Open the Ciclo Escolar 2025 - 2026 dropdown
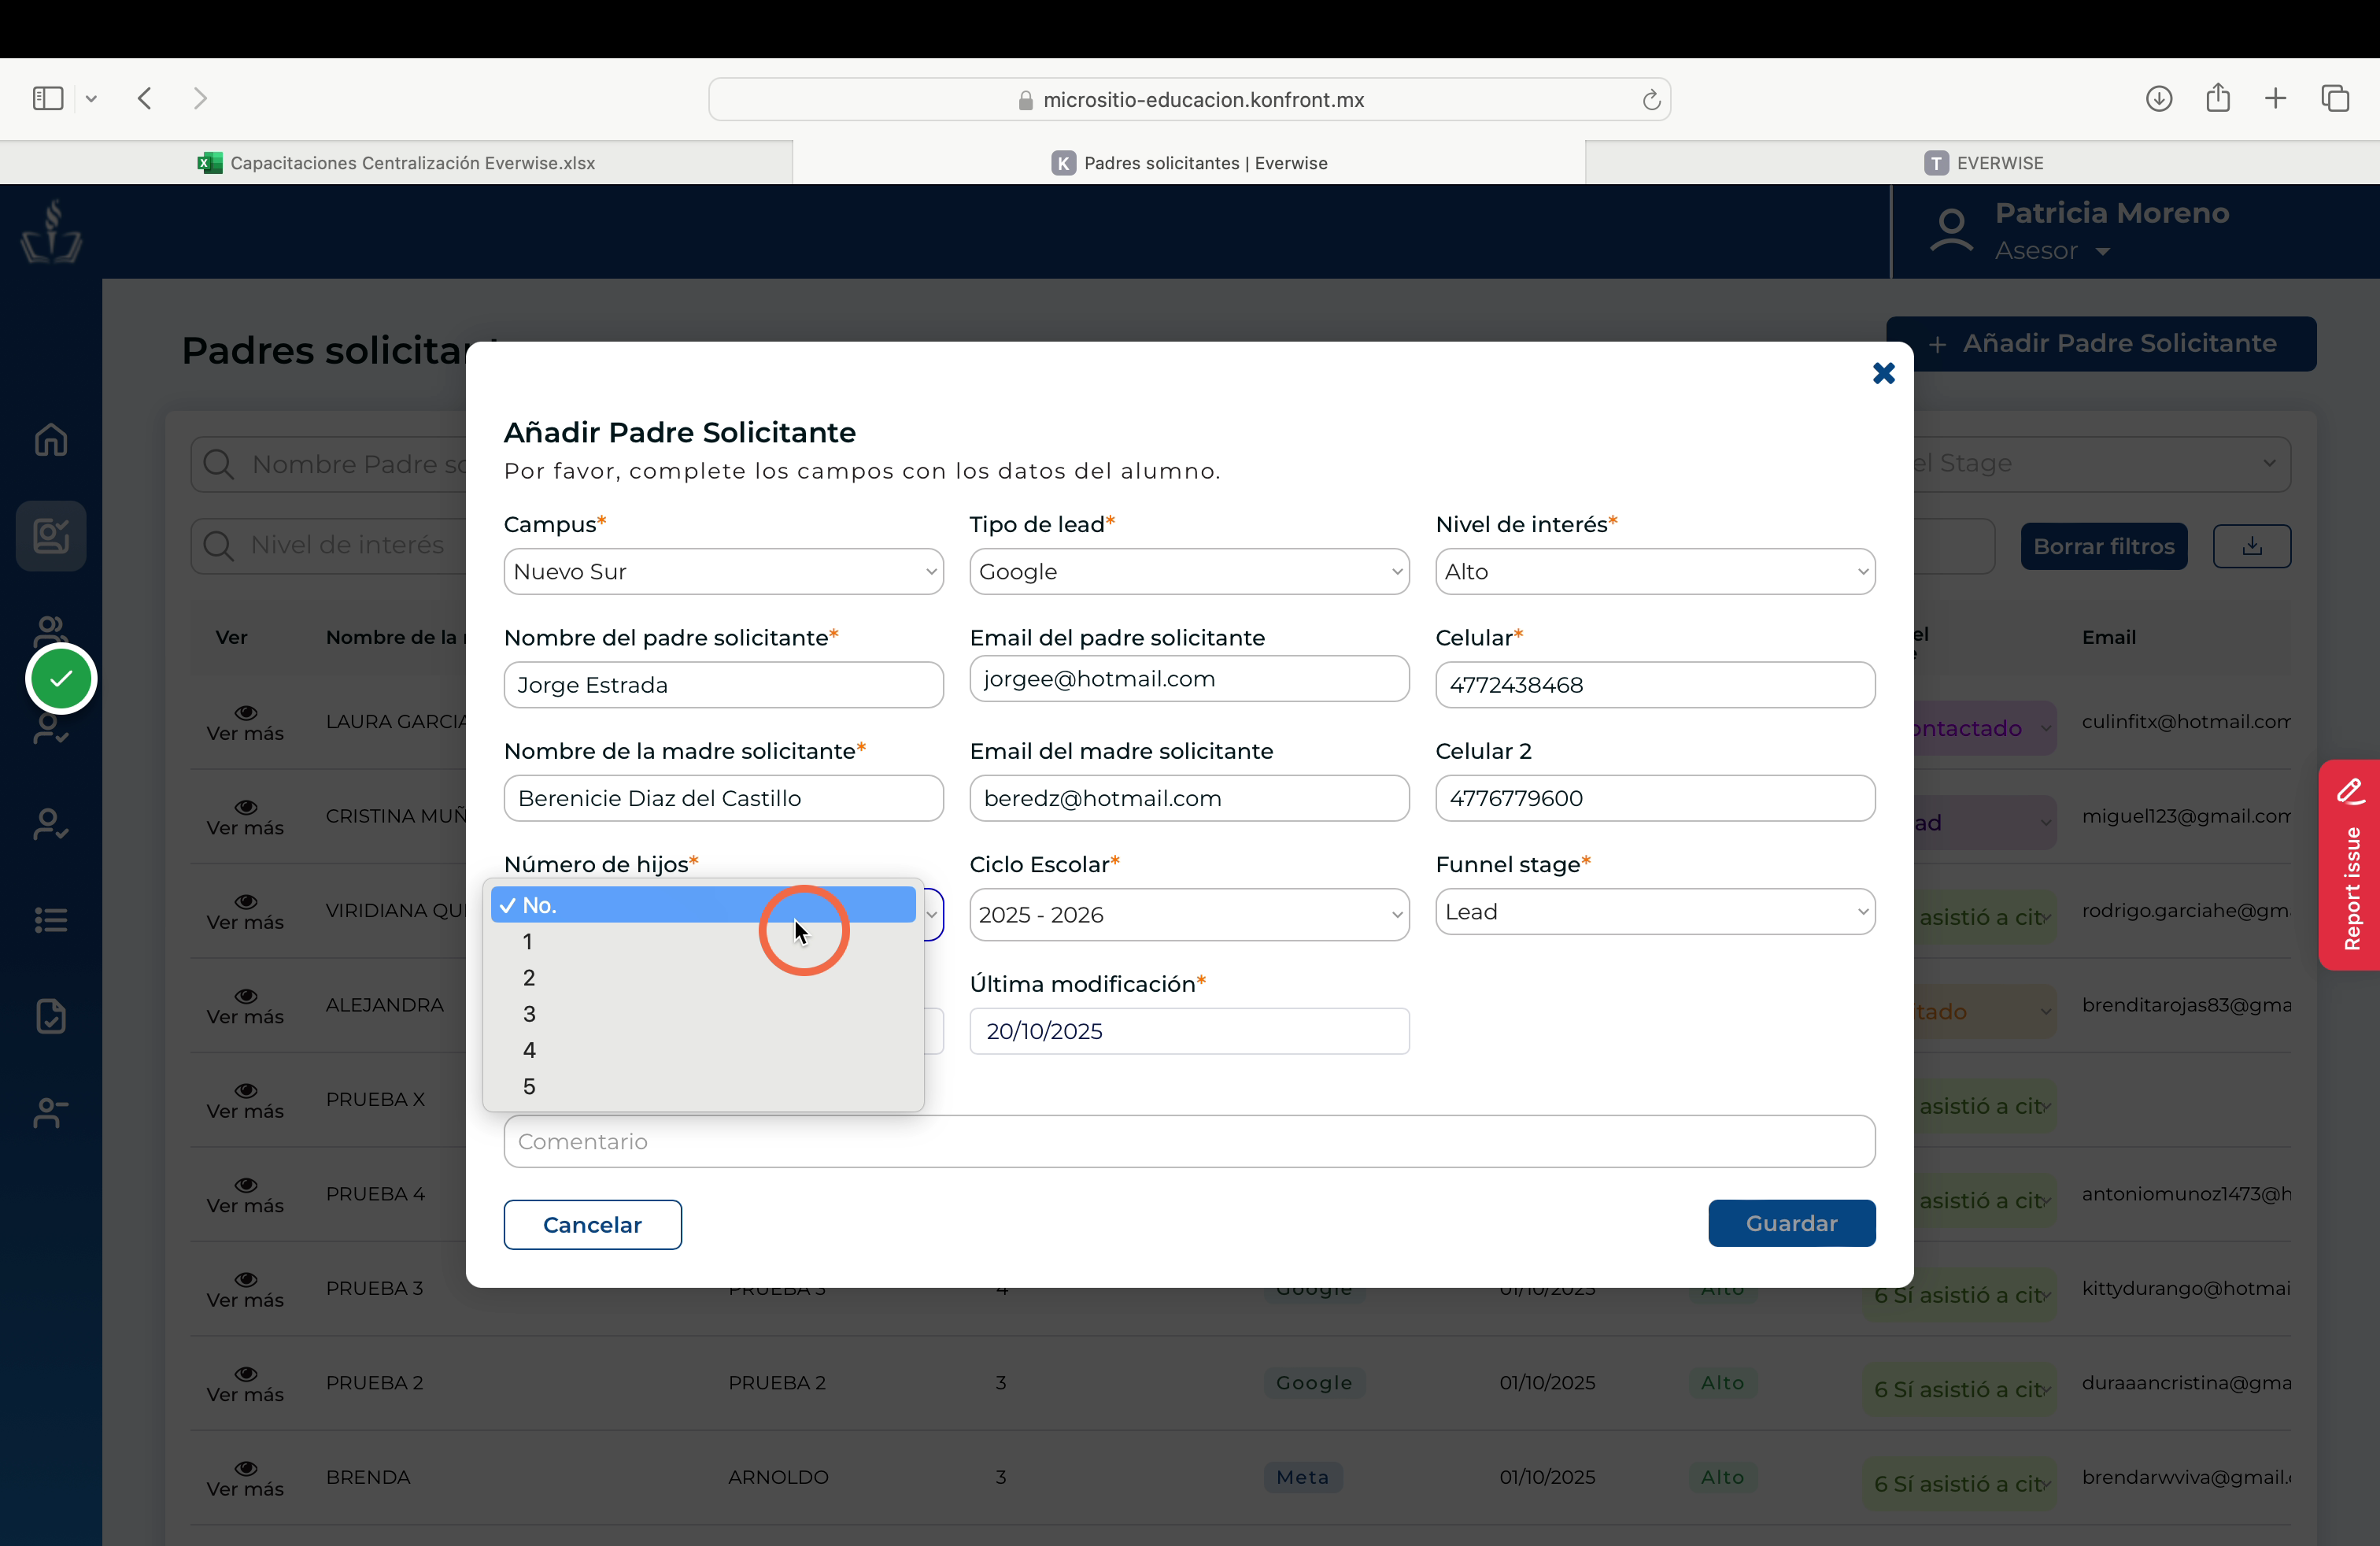 1189,914
